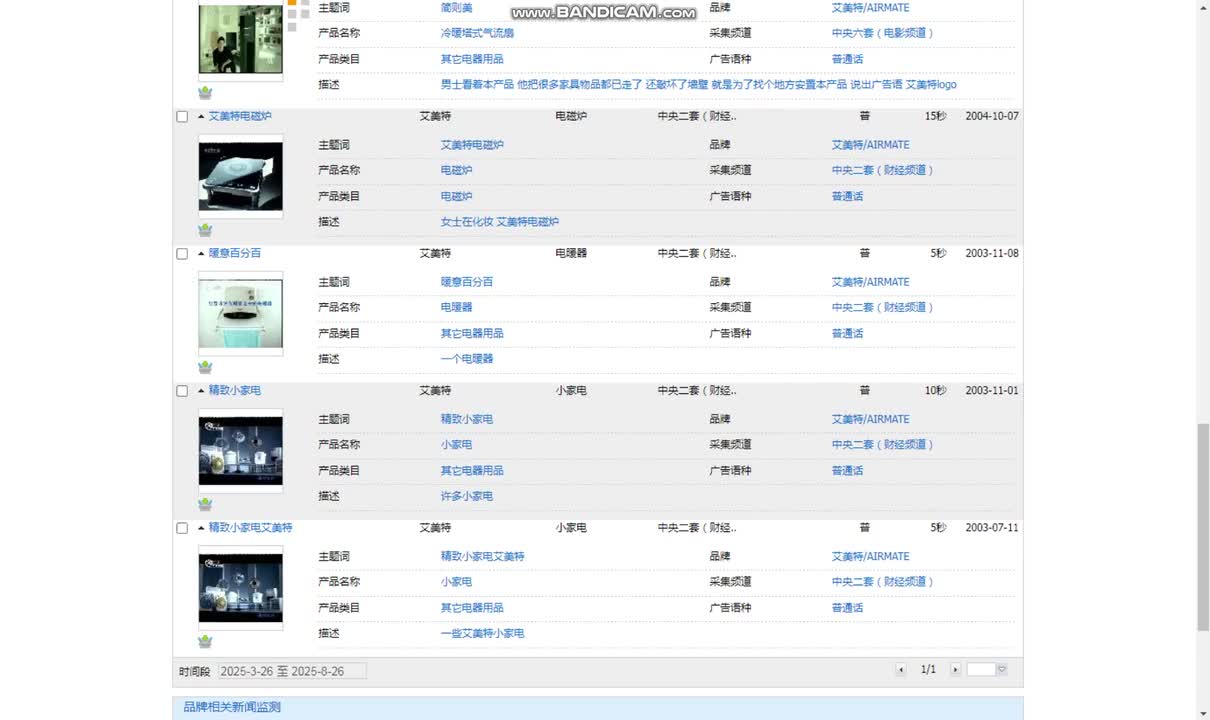
Task: Tick the checkbox for 艾美特电磁炉
Action: pyautogui.click(x=182, y=117)
